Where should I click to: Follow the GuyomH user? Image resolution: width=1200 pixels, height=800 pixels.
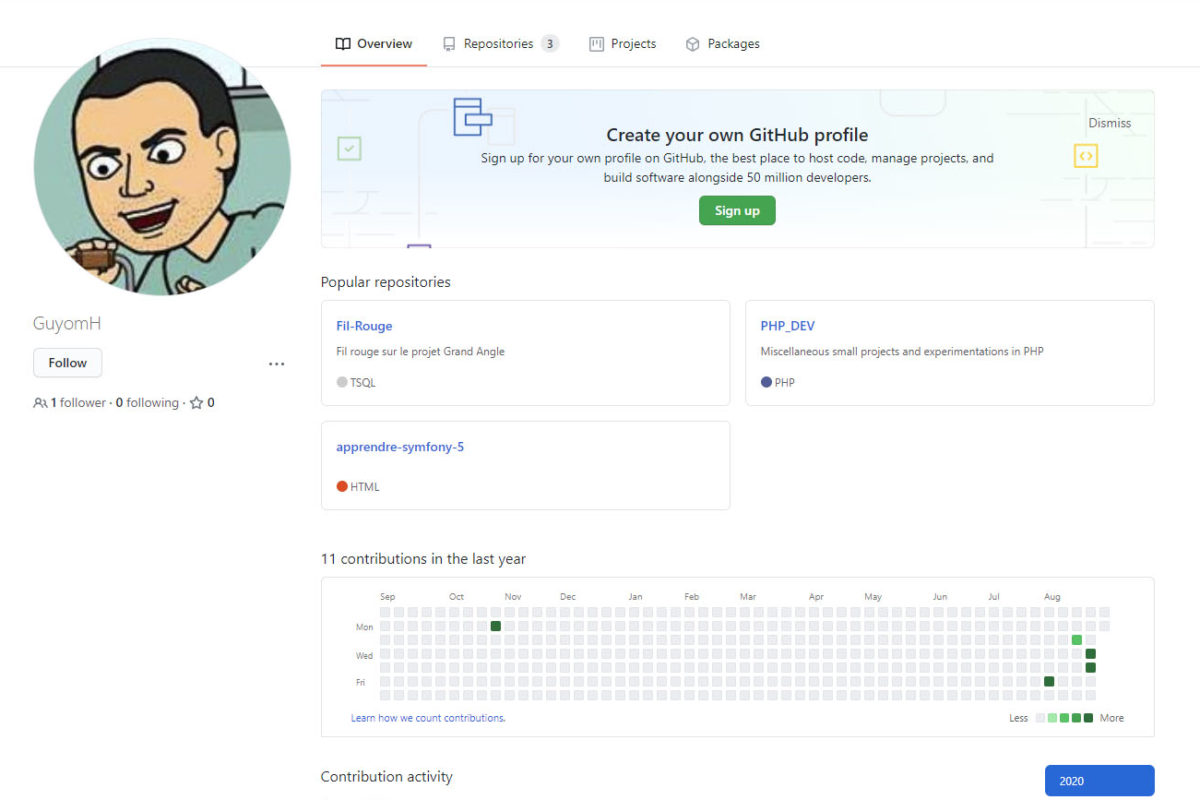click(67, 363)
